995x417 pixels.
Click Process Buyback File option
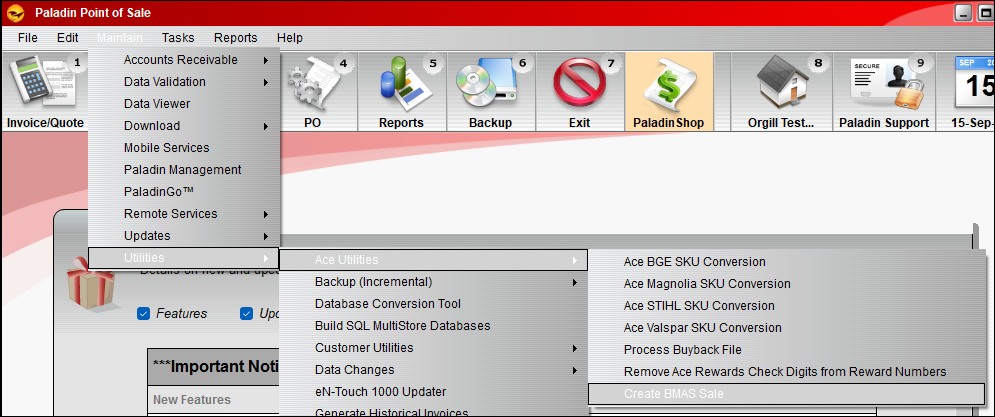[682, 350]
